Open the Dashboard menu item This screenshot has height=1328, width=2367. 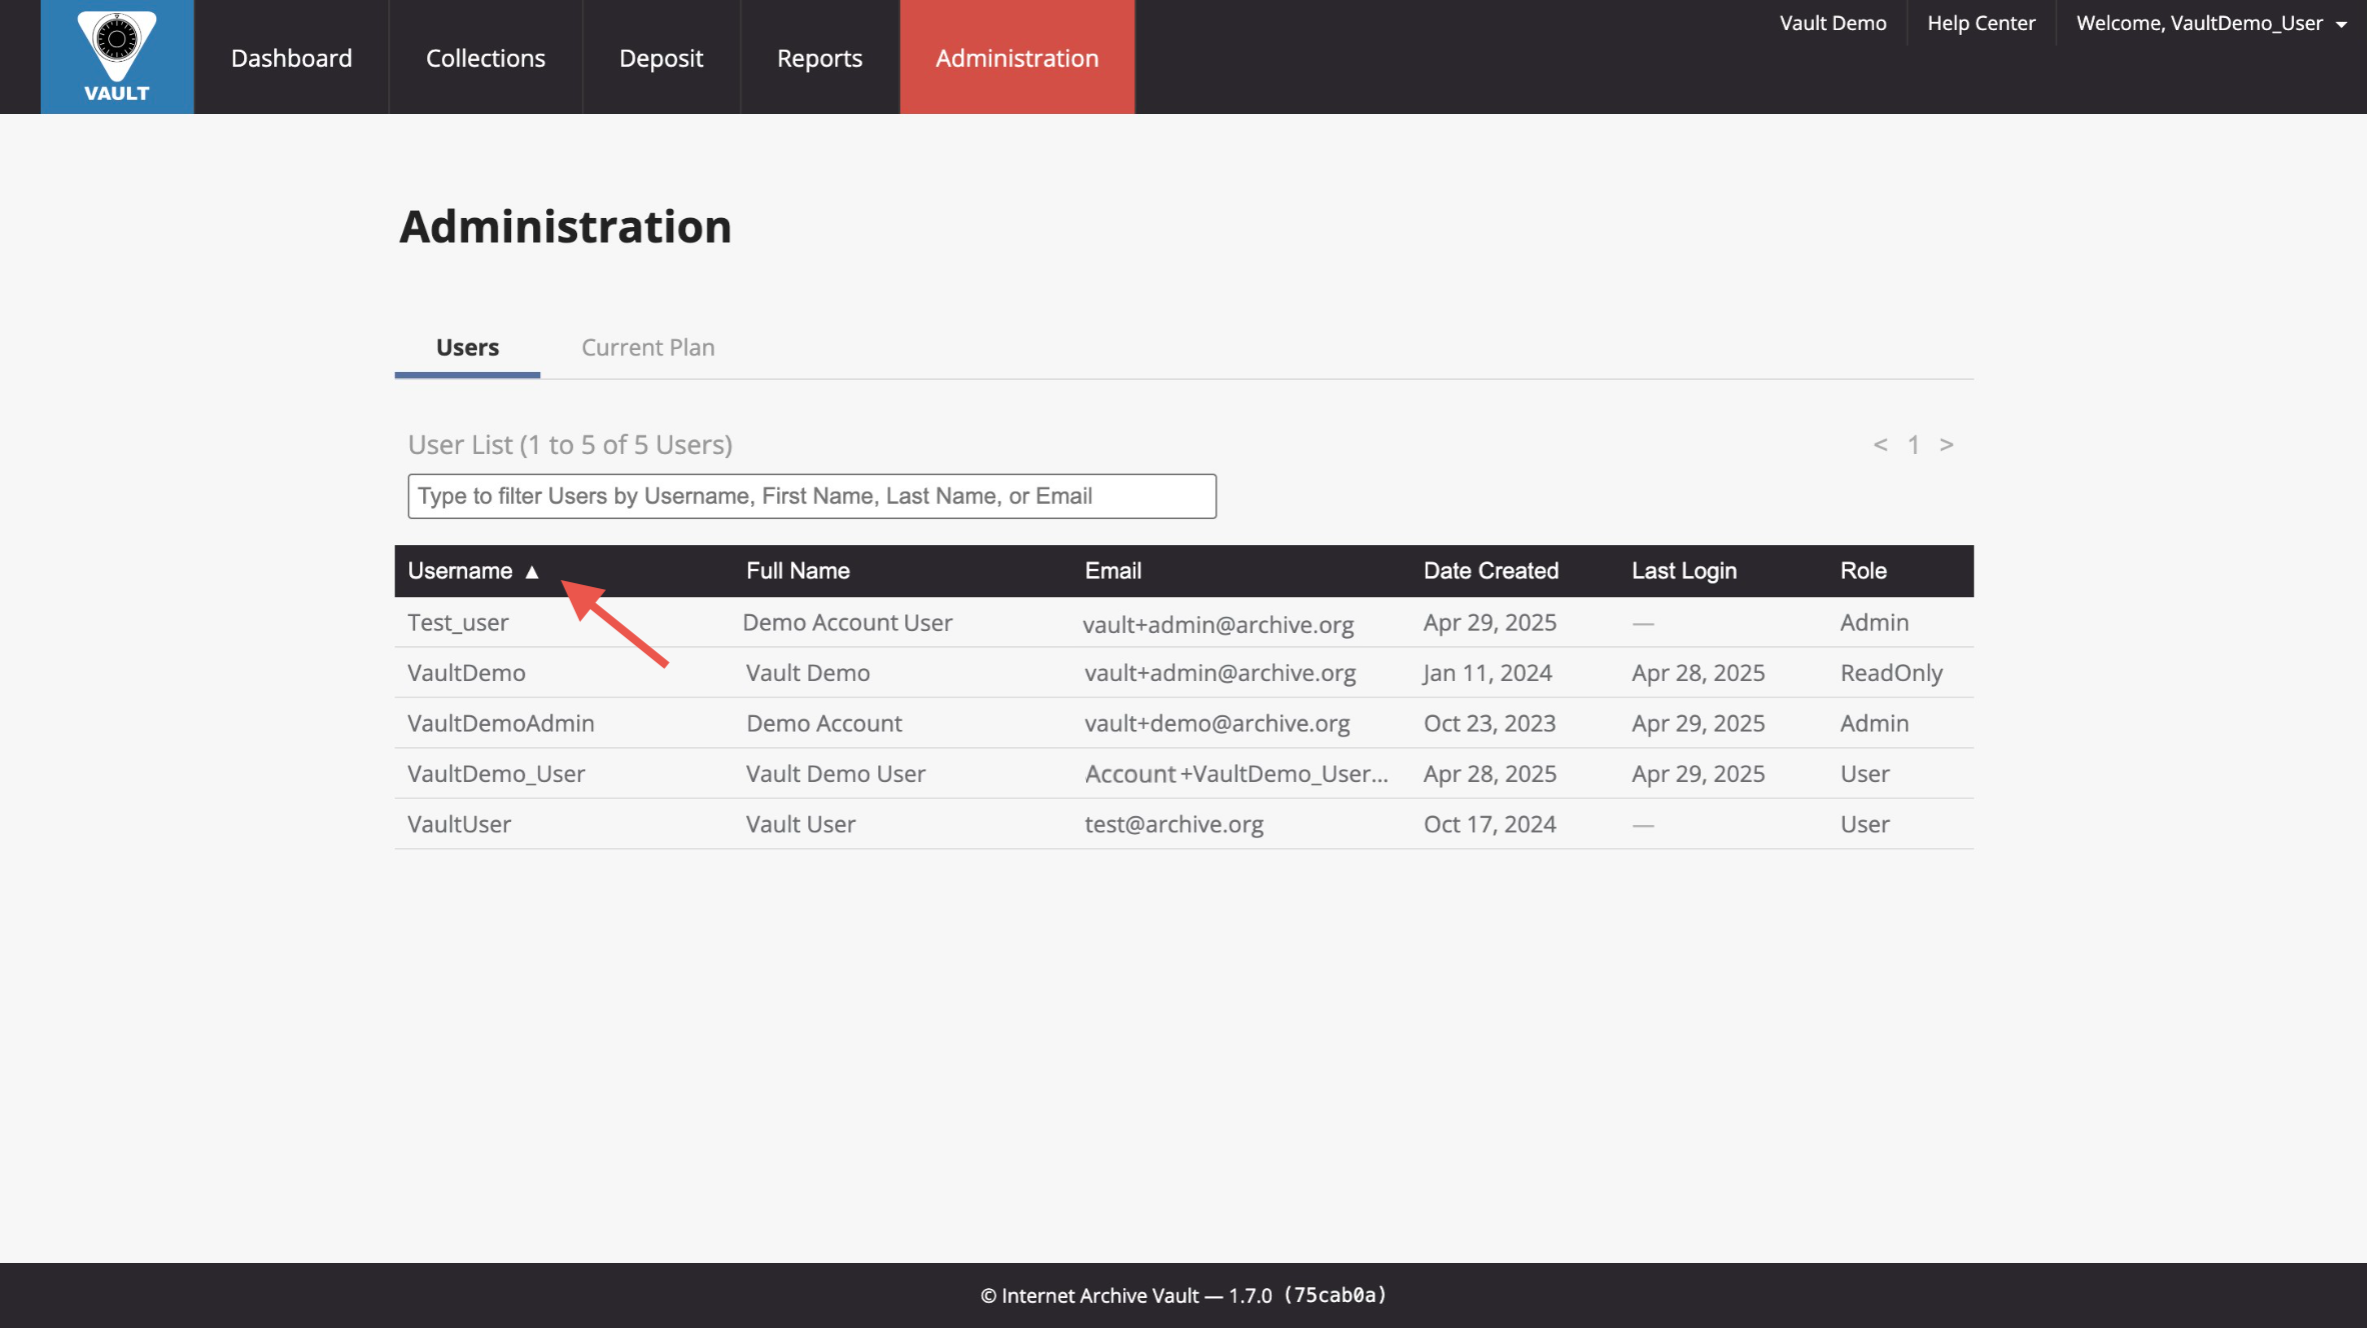291,57
